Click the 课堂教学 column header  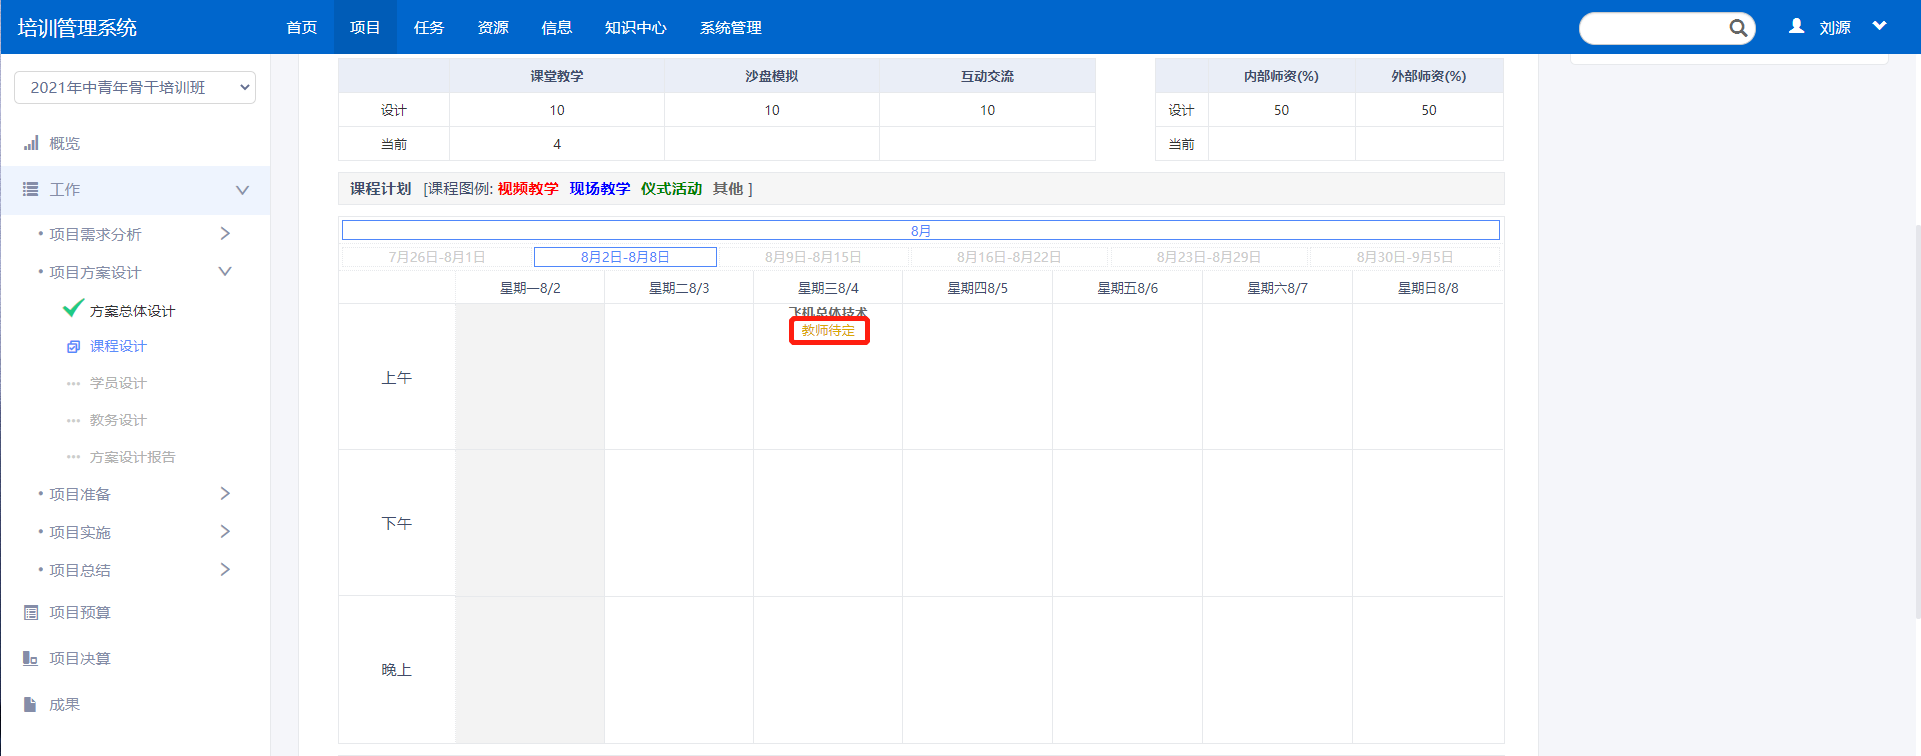(x=557, y=76)
